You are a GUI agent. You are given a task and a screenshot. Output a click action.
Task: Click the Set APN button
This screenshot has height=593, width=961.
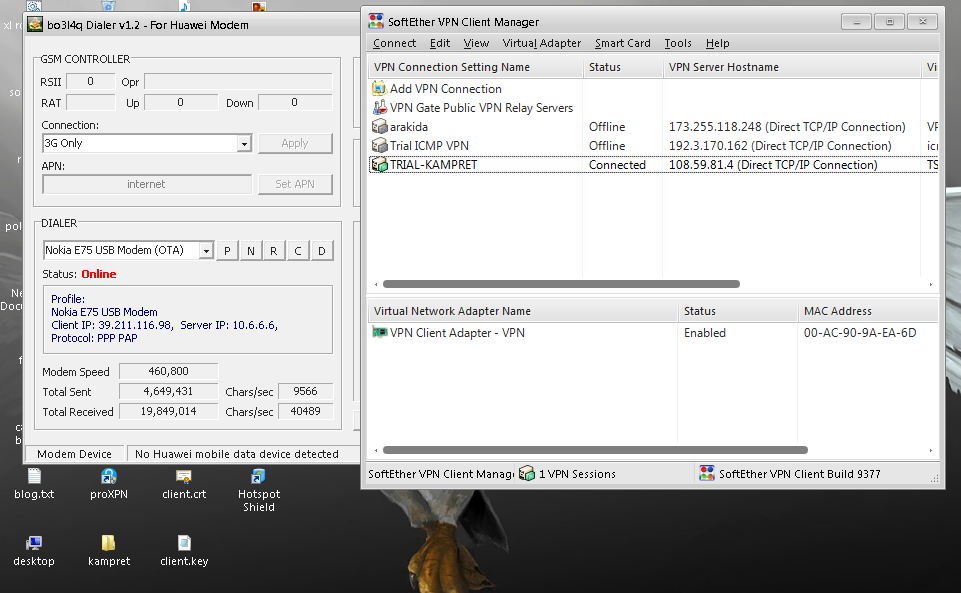coord(295,184)
